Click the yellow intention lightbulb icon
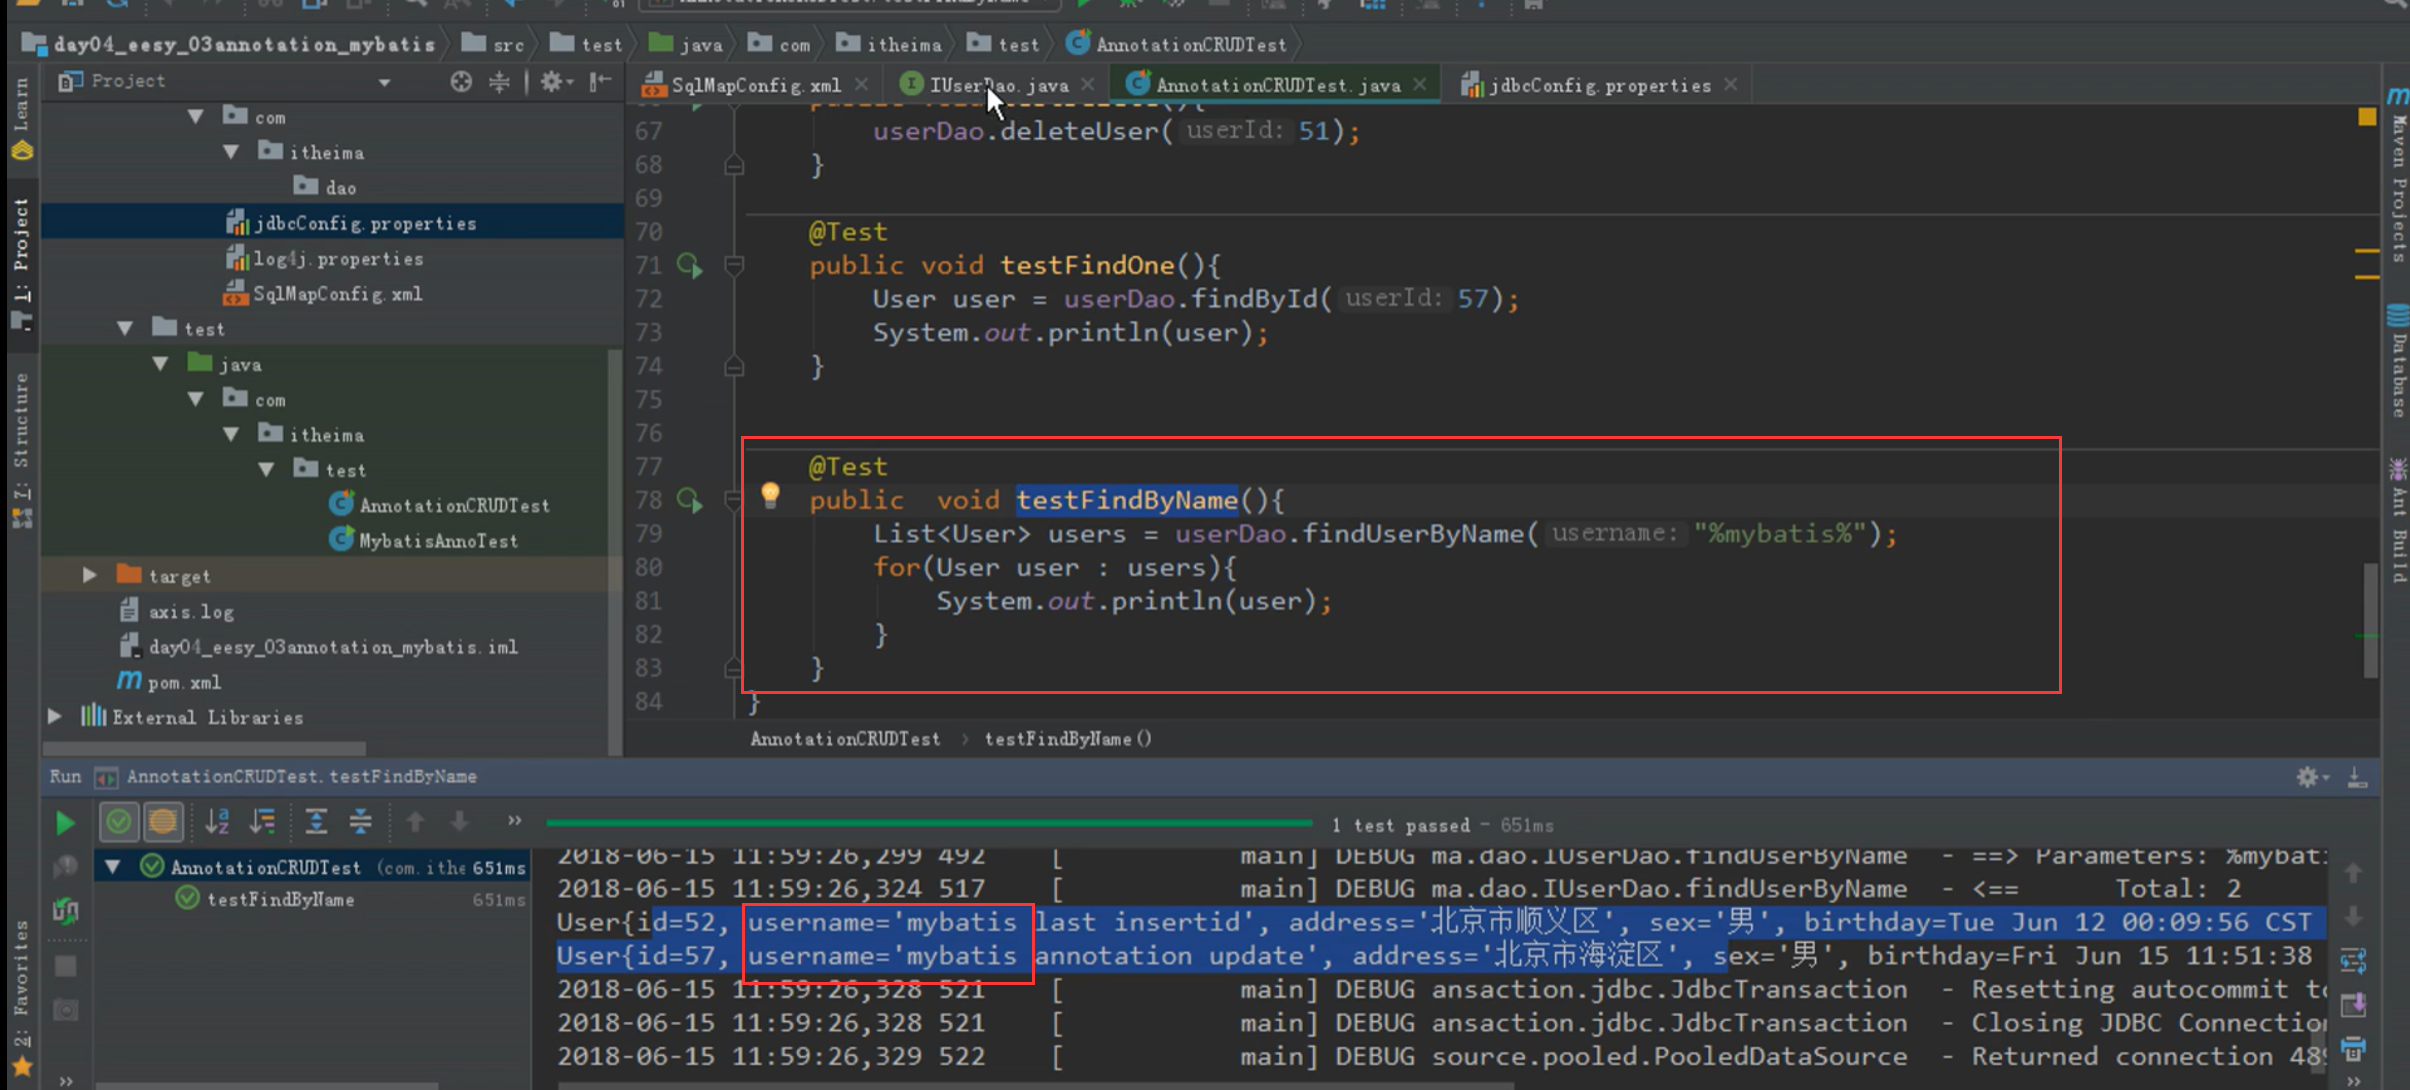This screenshot has height=1090, width=2410. pyautogui.click(x=770, y=494)
